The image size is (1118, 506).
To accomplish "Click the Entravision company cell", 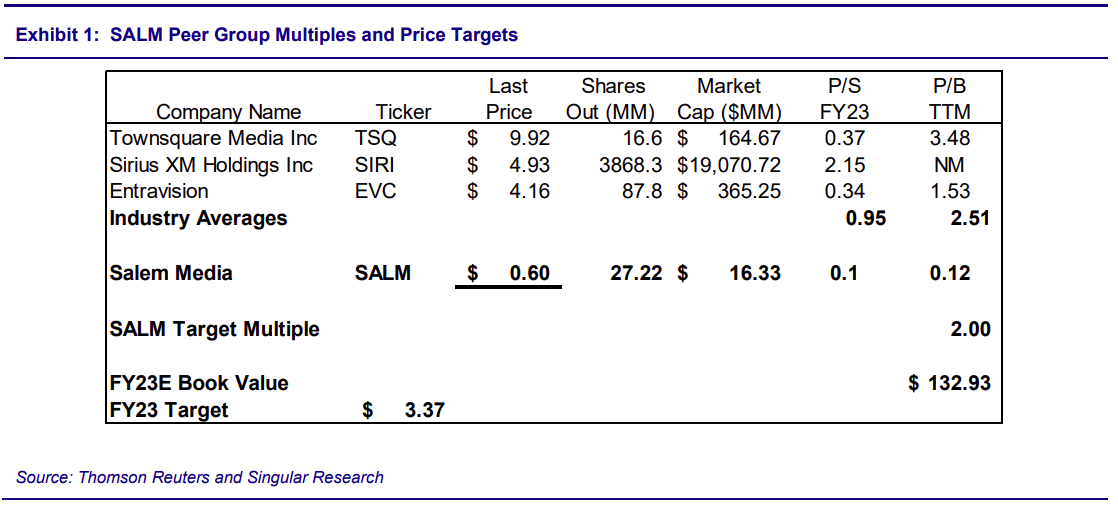I will click(x=159, y=191).
